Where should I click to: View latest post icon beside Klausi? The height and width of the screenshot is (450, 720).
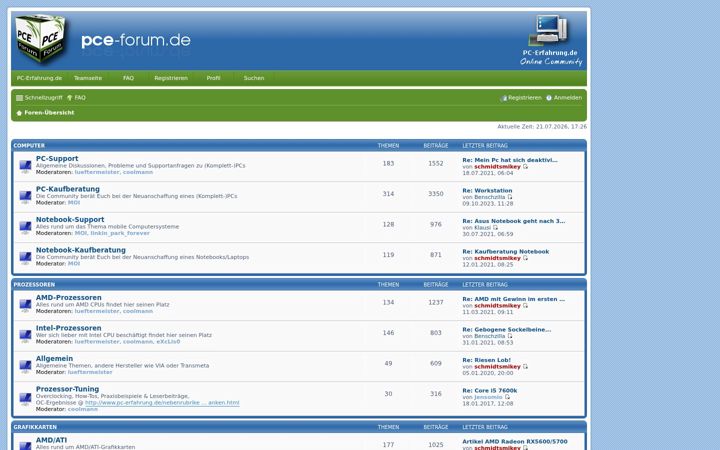pyautogui.click(x=495, y=227)
